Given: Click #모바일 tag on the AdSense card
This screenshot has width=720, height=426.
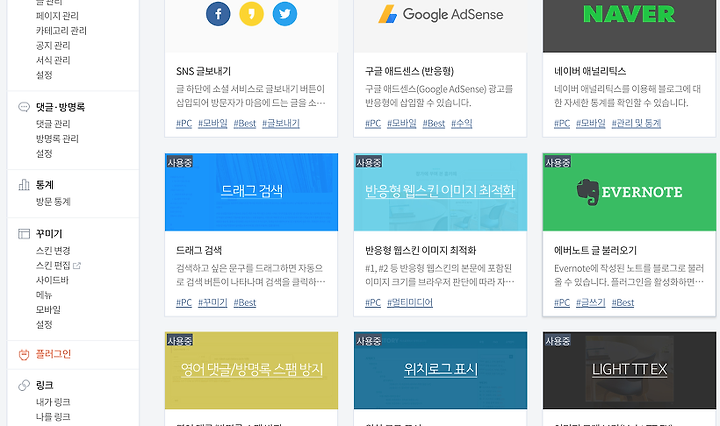Looking at the screenshot, I should click(402, 123).
